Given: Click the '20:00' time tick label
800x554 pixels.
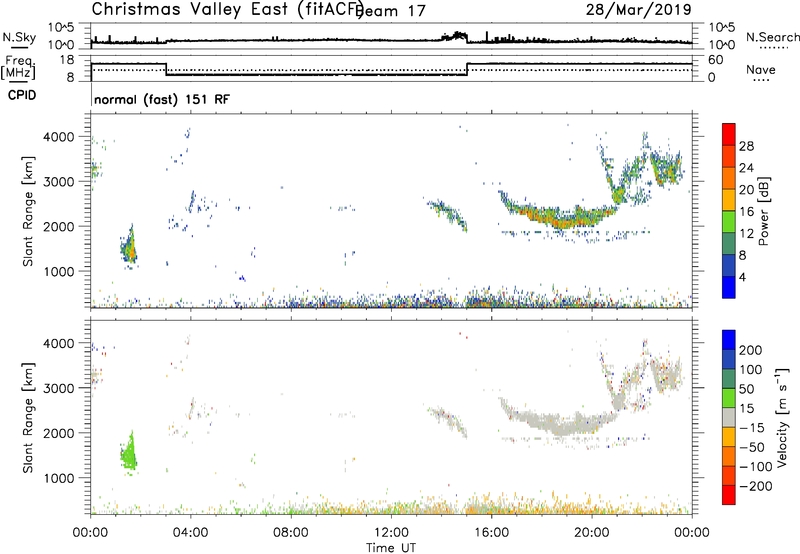Looking at the screenshot, I should [591, 533].
